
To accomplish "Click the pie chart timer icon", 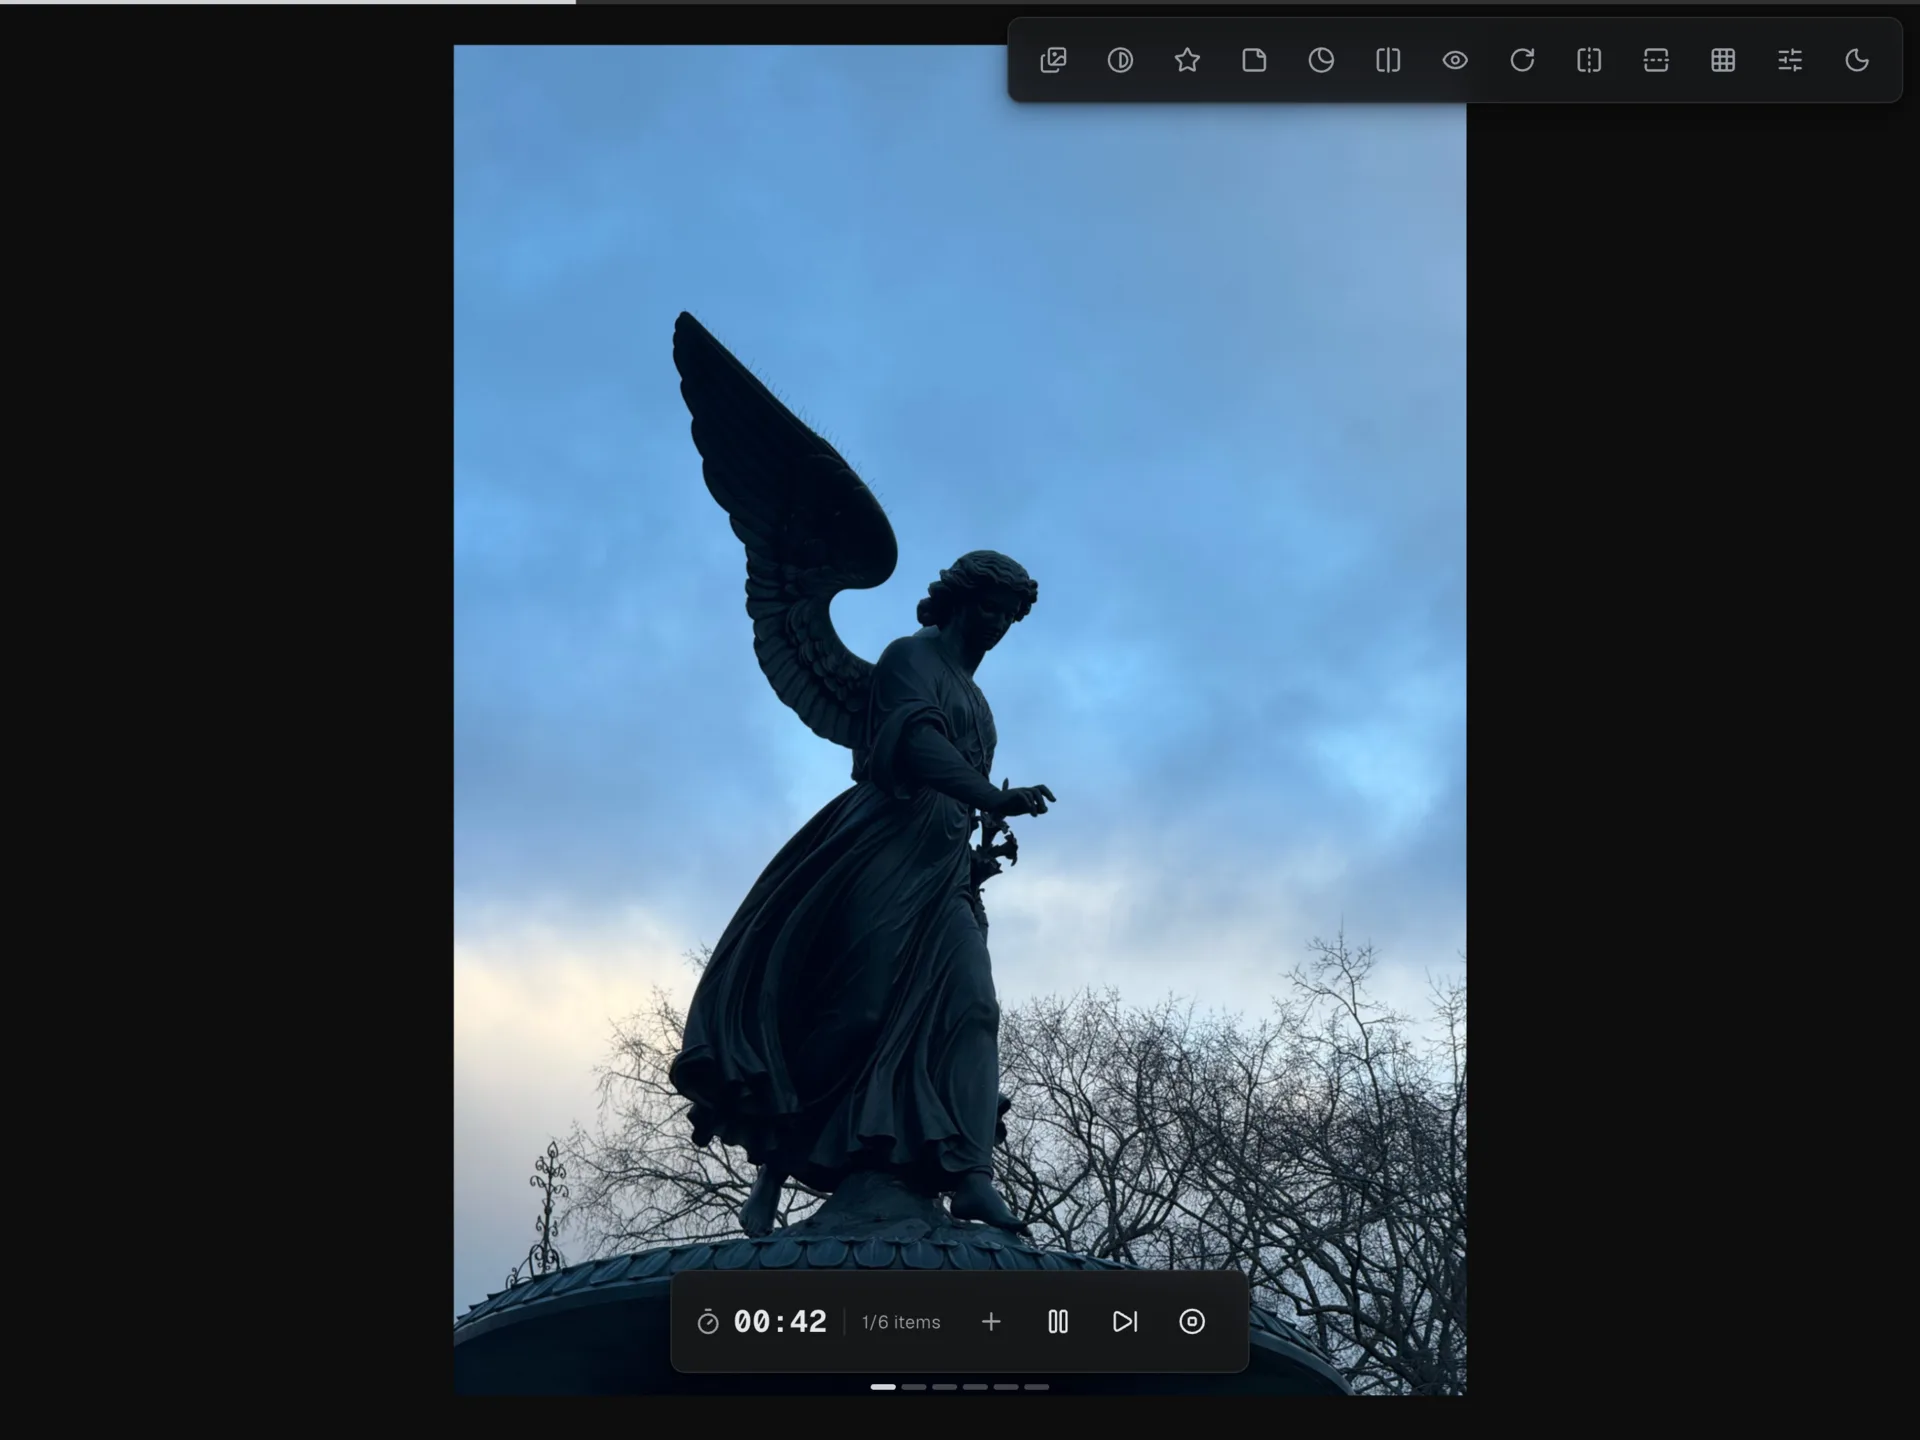I will click(x=1321, y=60).
